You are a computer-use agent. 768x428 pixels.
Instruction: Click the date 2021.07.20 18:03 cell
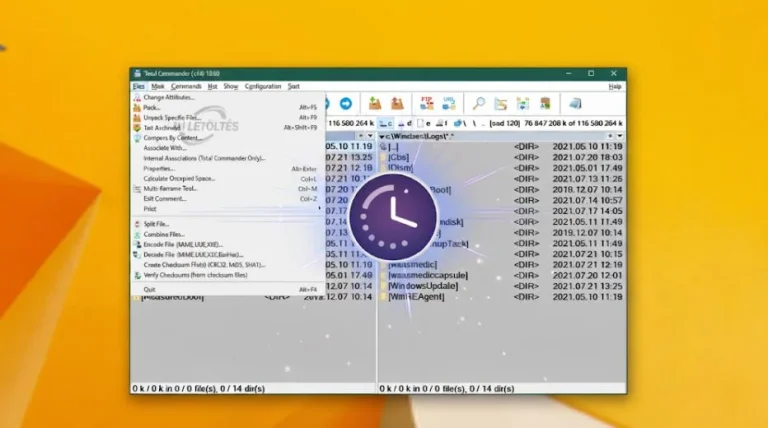(587, 158)
